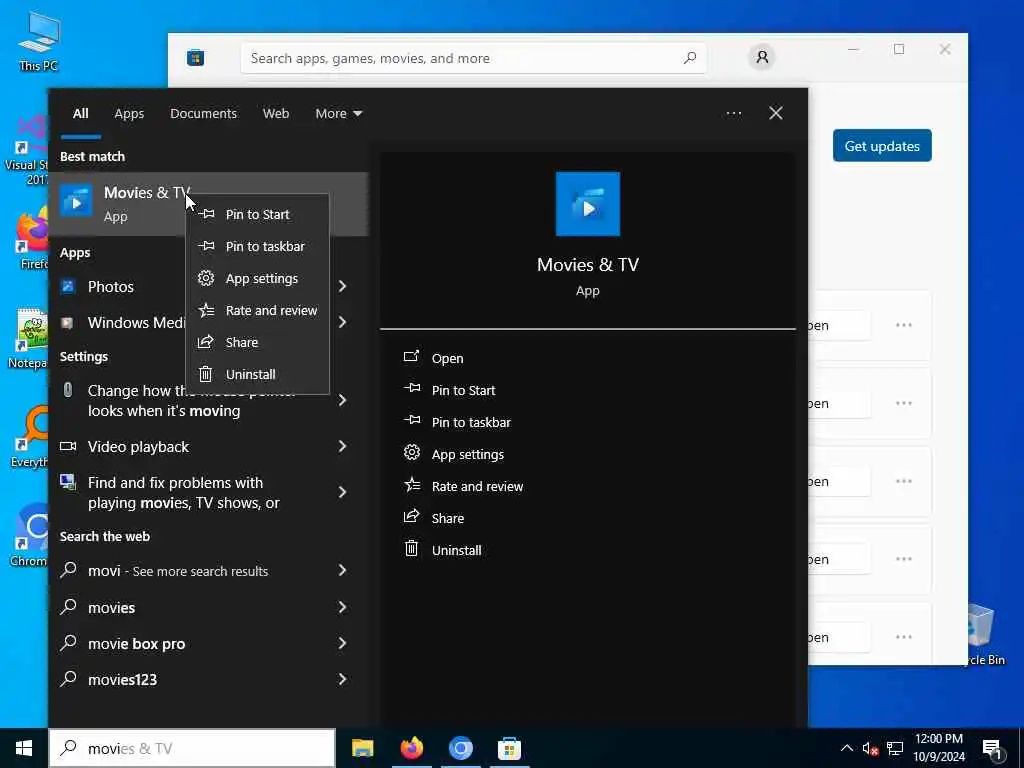Click Open in the preview pane
This screenshot has height=768, width=1024.
[x=447, y=359]
